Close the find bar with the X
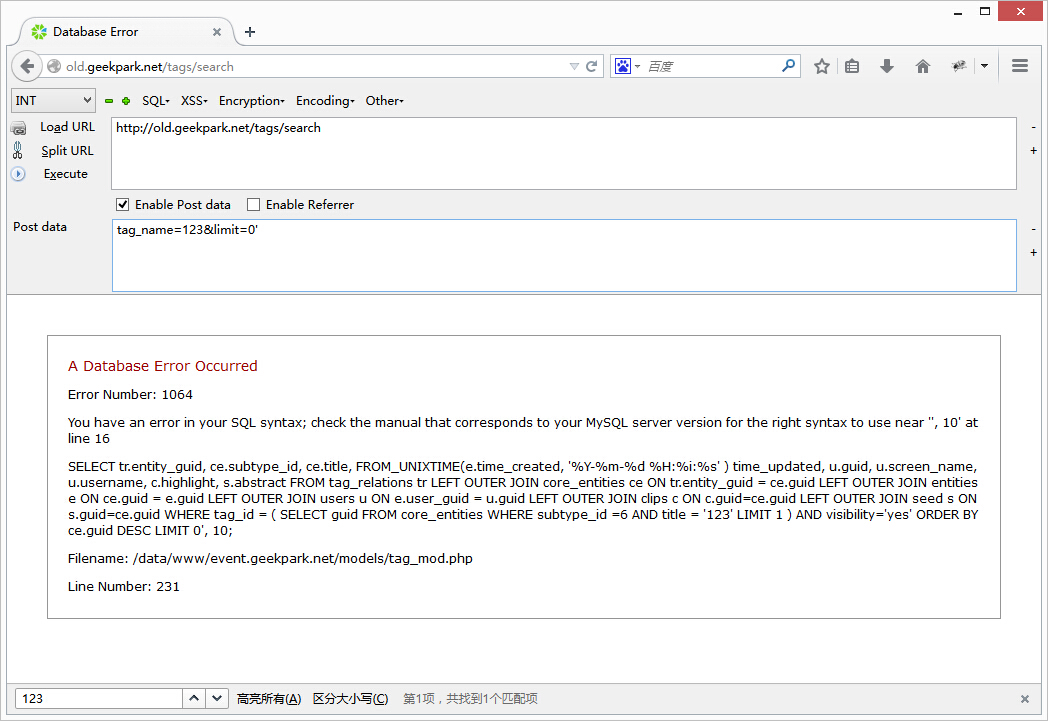Image resolution: width=1048 pixels, height=721 pixels. click(1025, 699)
